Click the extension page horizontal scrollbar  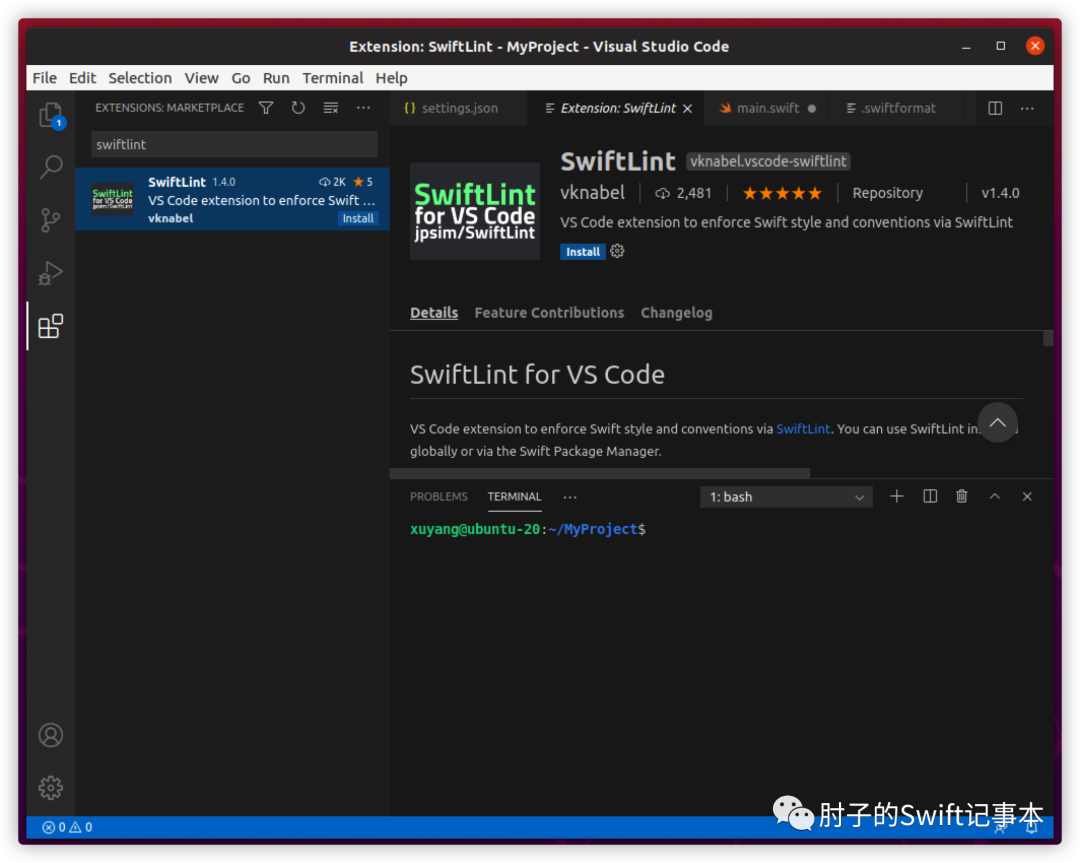pyautogui.click(x=599, y=473)
